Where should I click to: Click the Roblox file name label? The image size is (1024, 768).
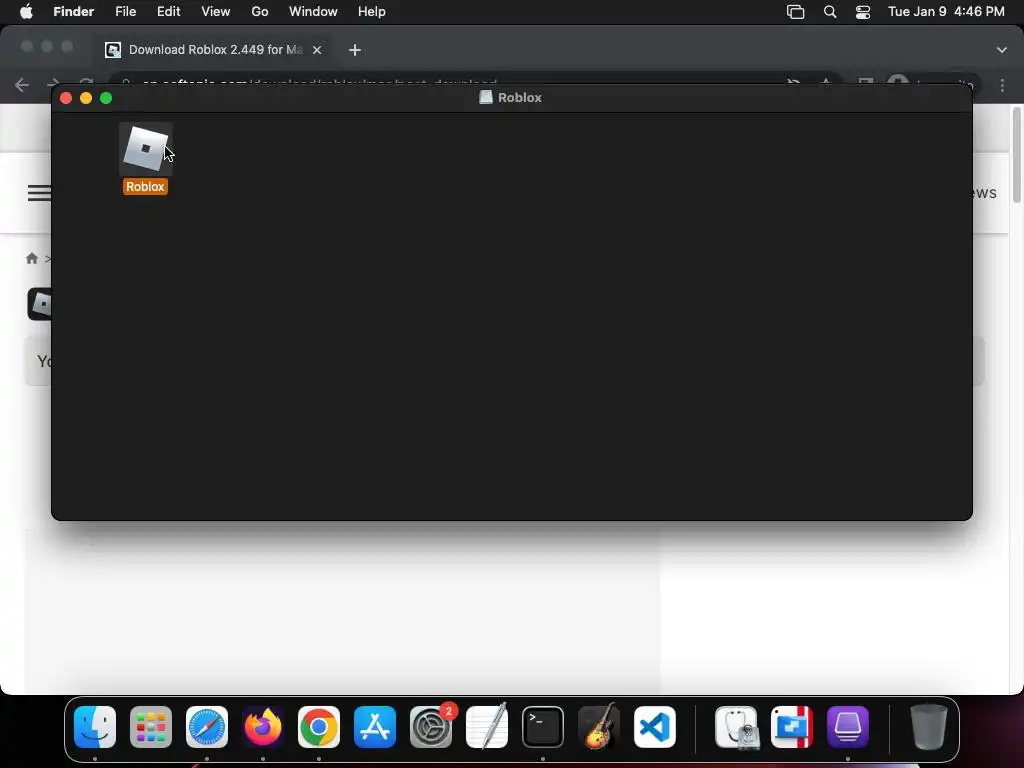click(145, 187)
